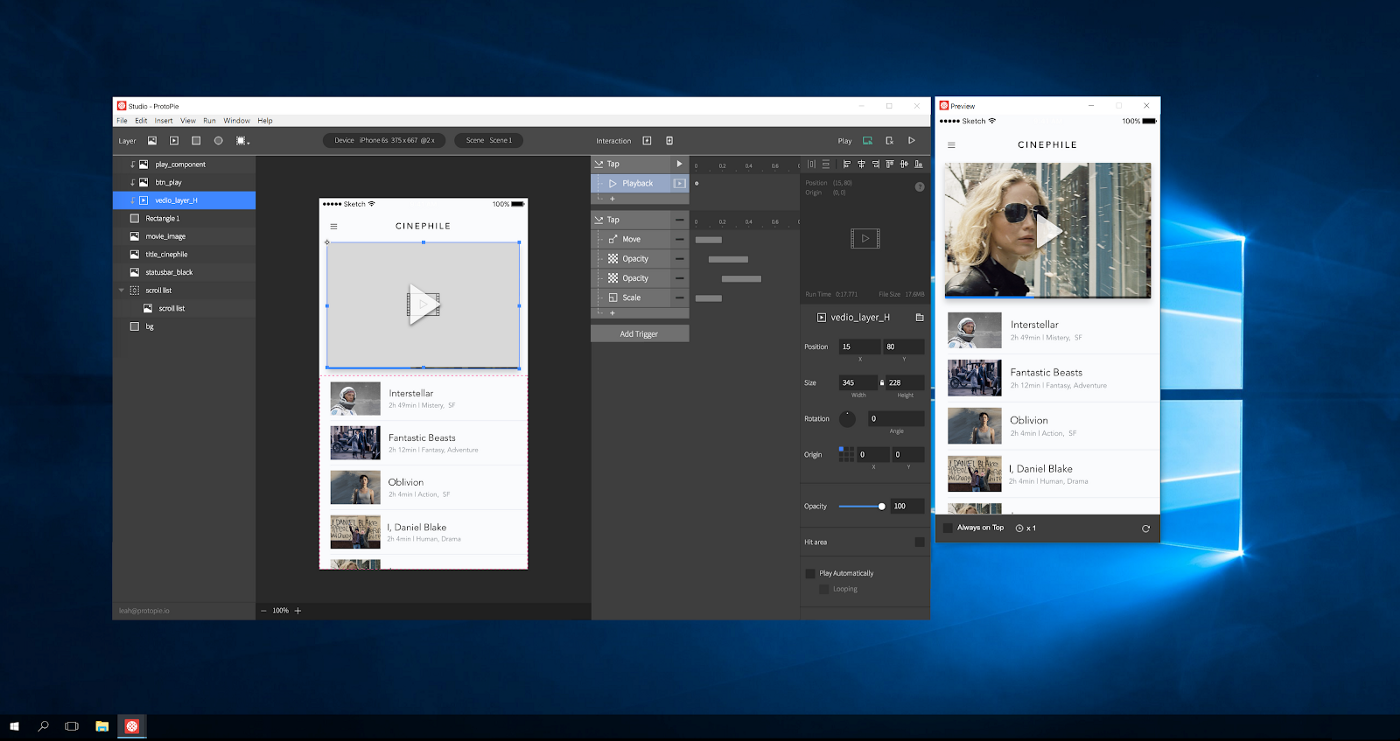Add a video layer from the Layer toolbar
Screen dimensions: 1400x741
point(174,141)
